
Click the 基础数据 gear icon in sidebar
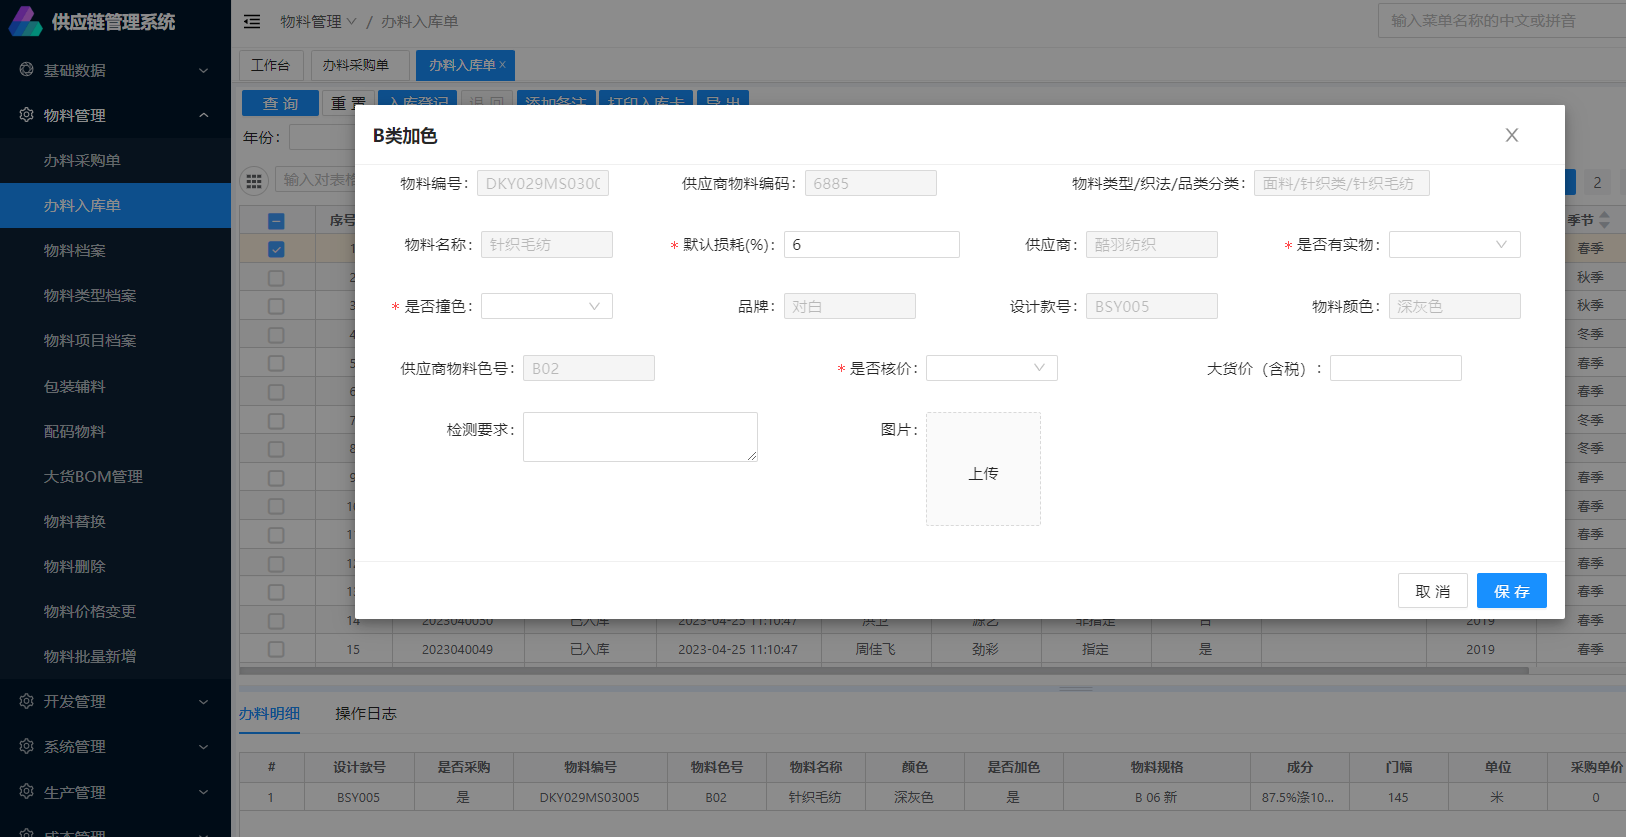(26, 70)
